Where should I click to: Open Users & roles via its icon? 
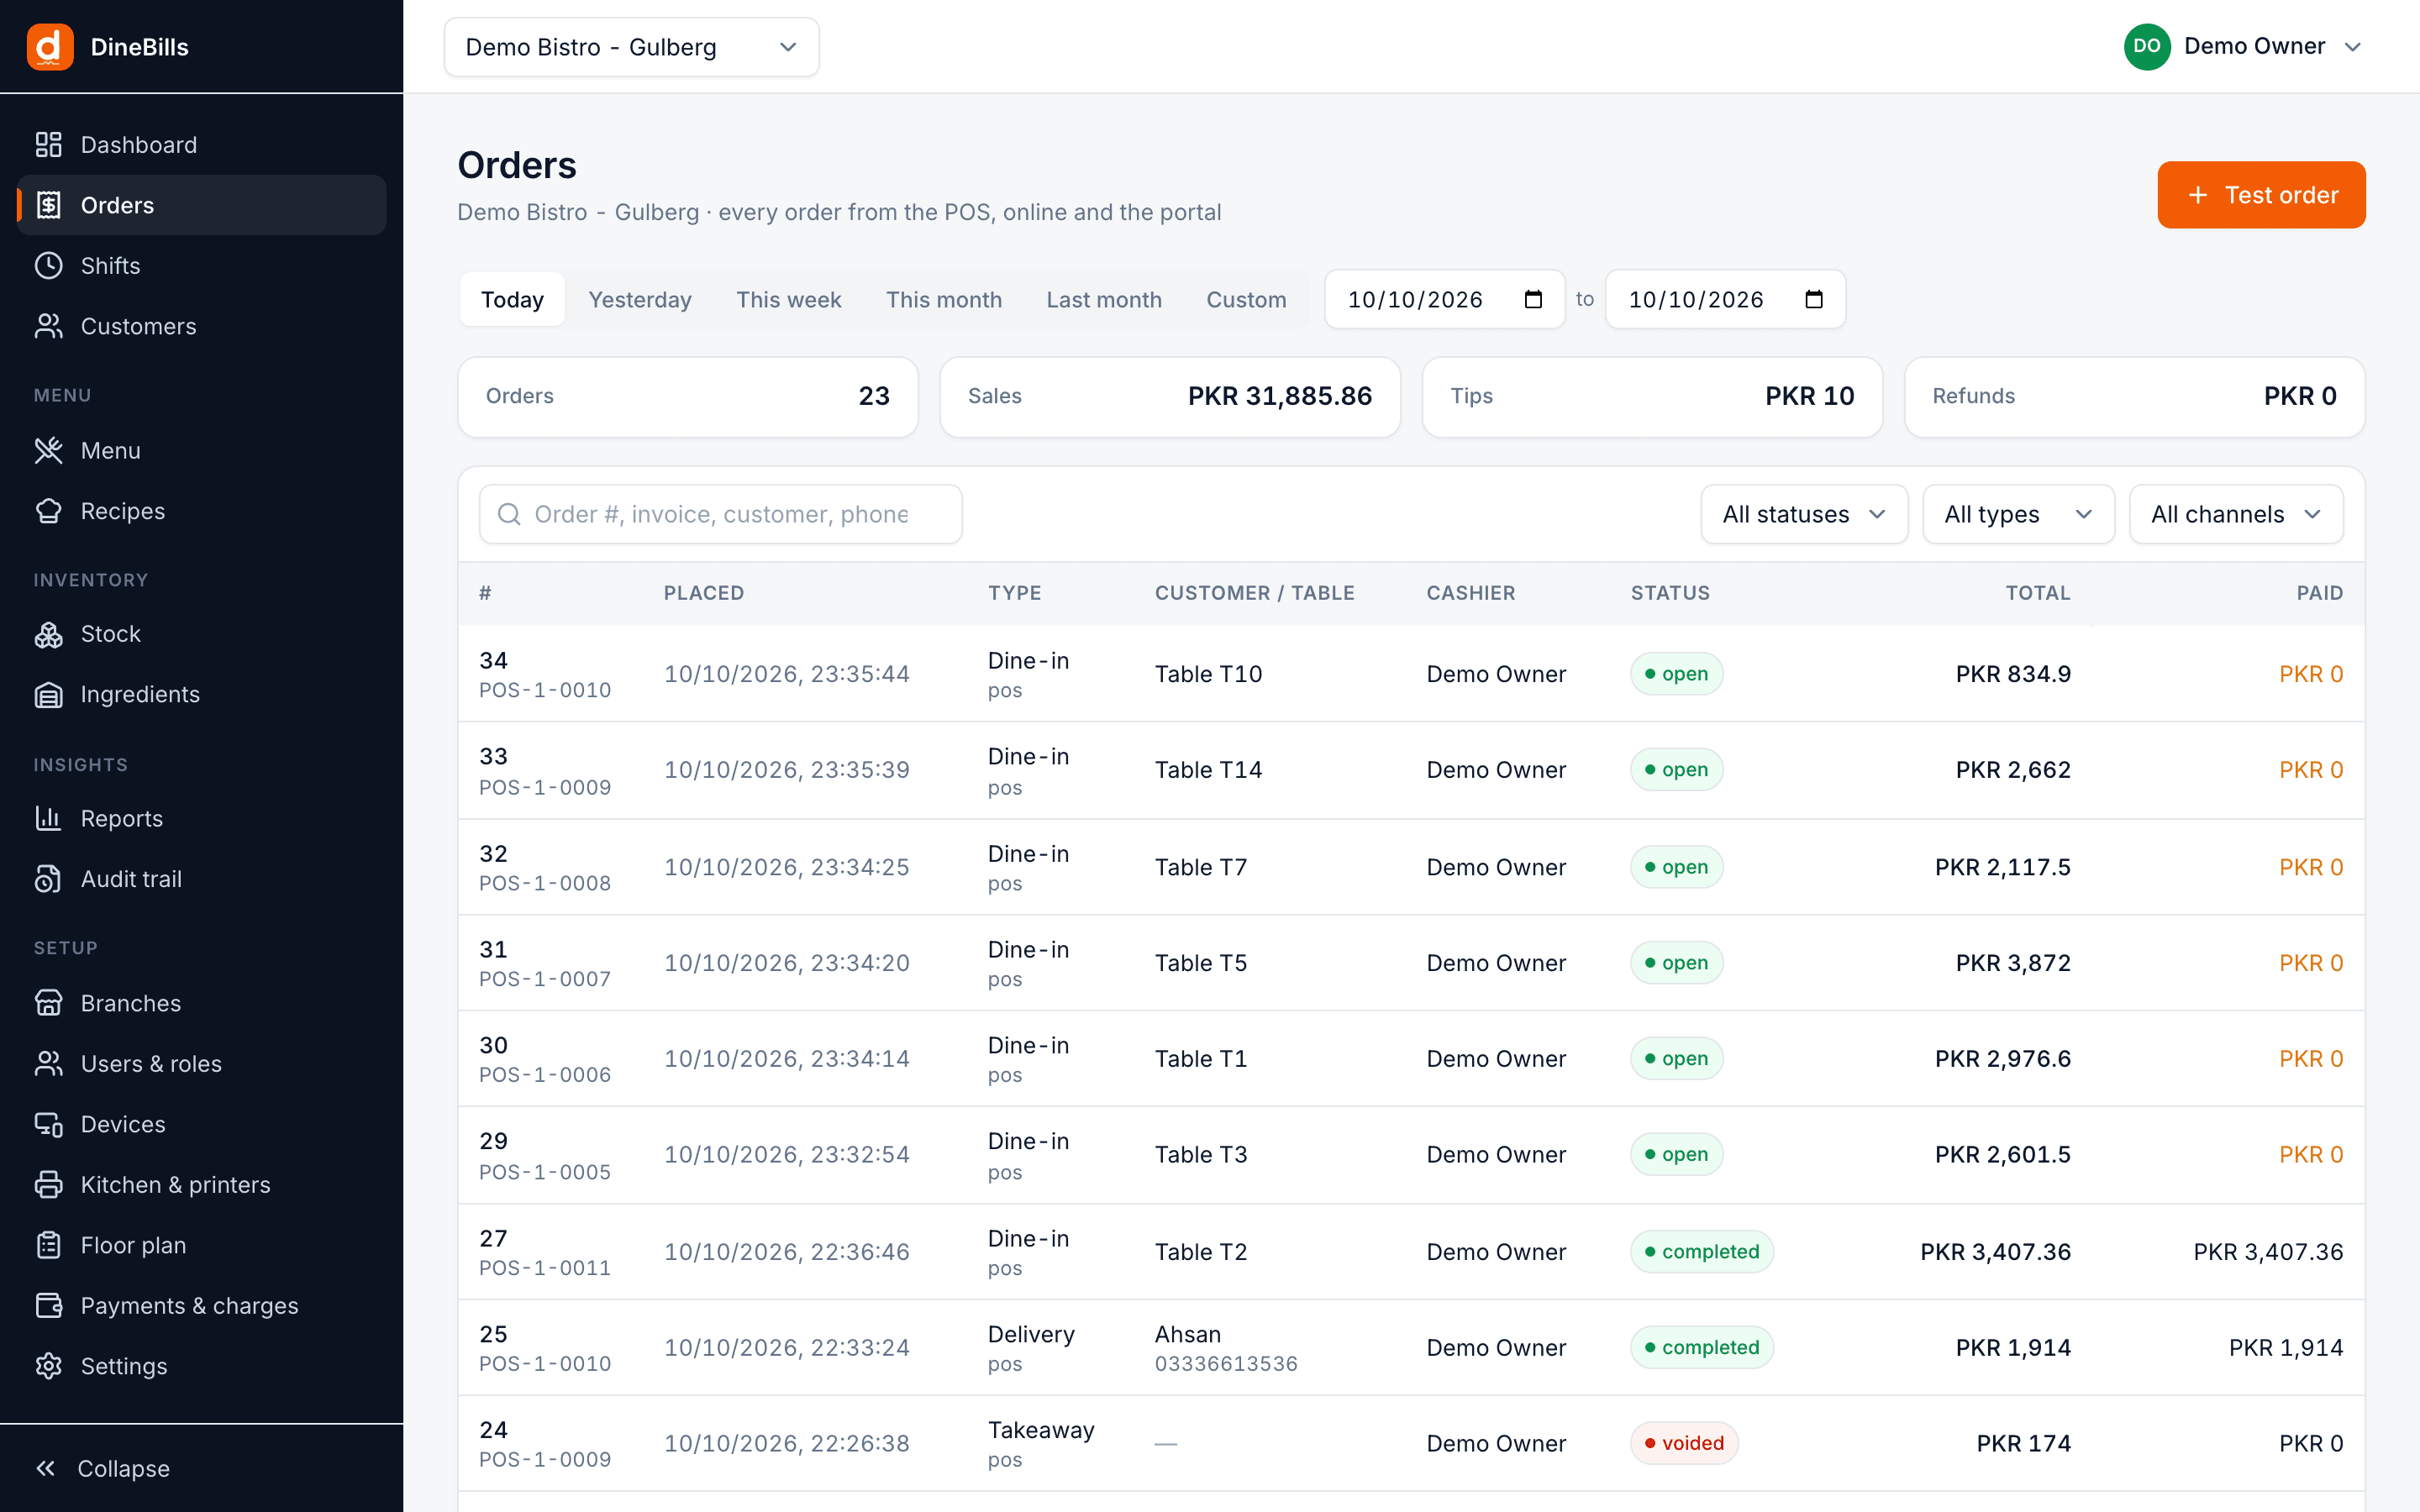(49, 1064)
